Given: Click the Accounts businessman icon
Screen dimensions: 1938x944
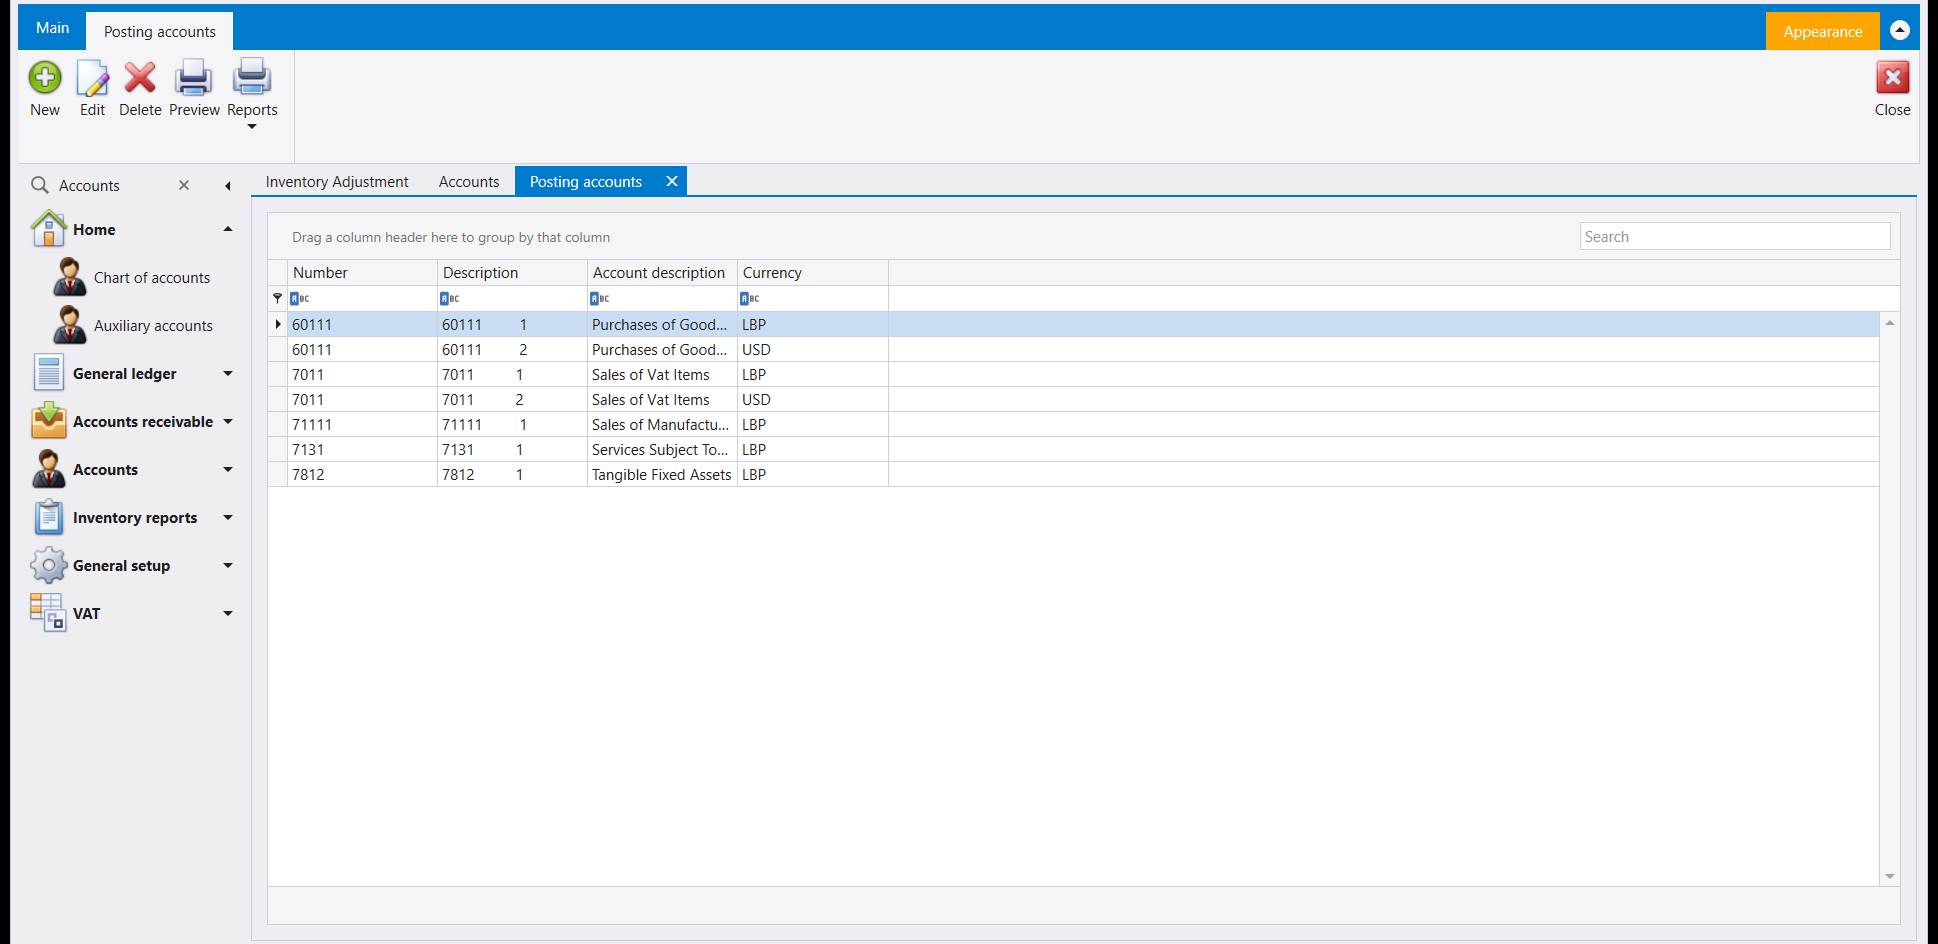Looking at the screenshot, I should tap(49, 469).
